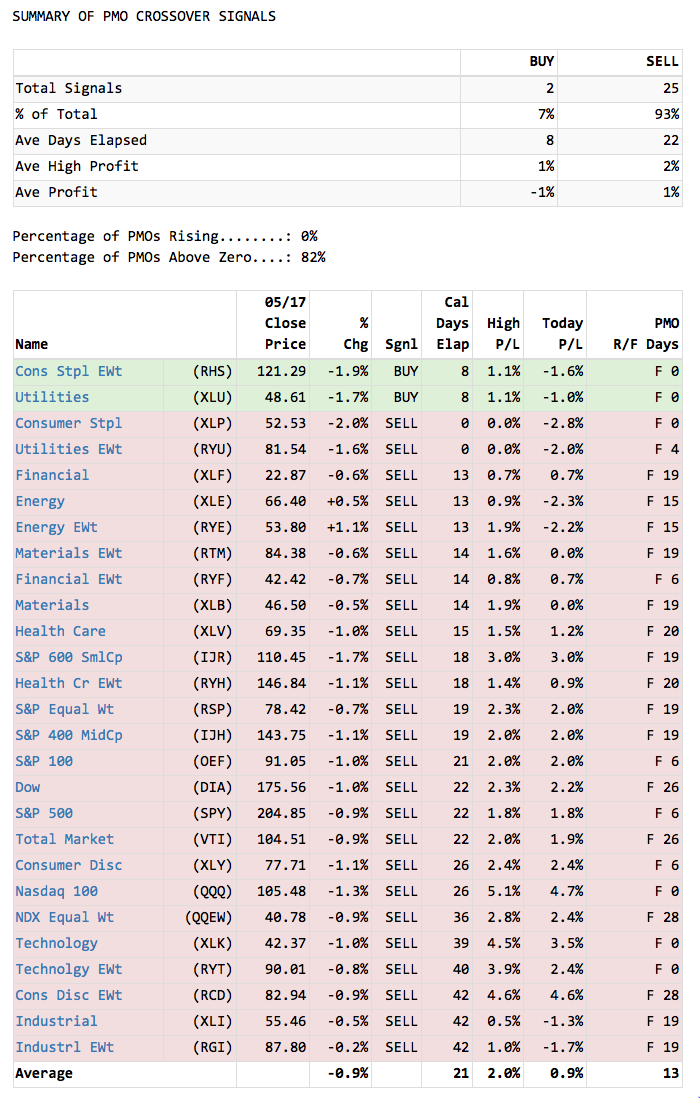The width and height of the screenshot is (700, 1098).
Task: Click the PMO R/F Days column header
Action: coord(646,334)
